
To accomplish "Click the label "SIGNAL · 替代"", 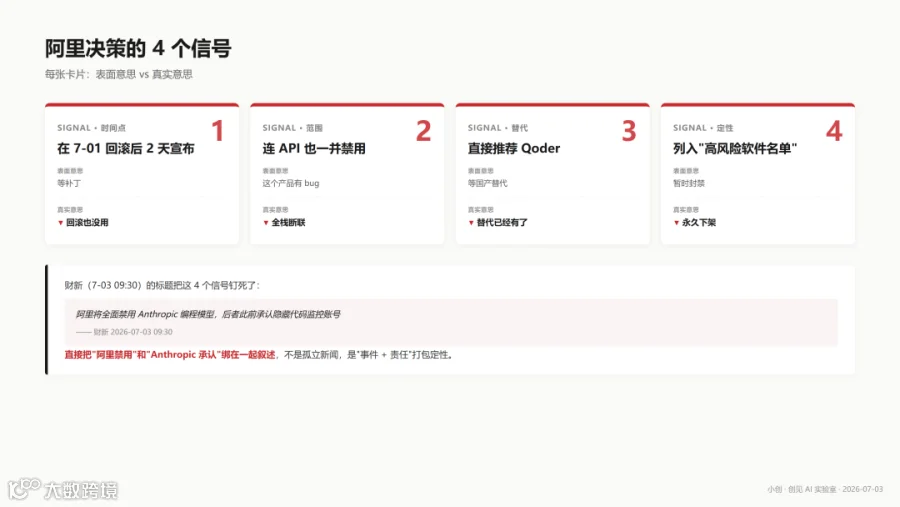I will (x=498, y=127).
